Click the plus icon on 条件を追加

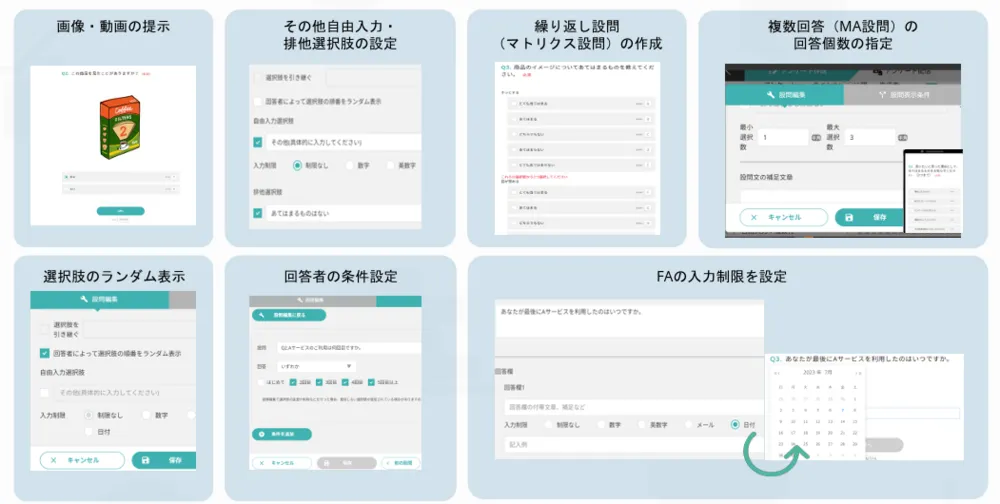click(260, 435)
